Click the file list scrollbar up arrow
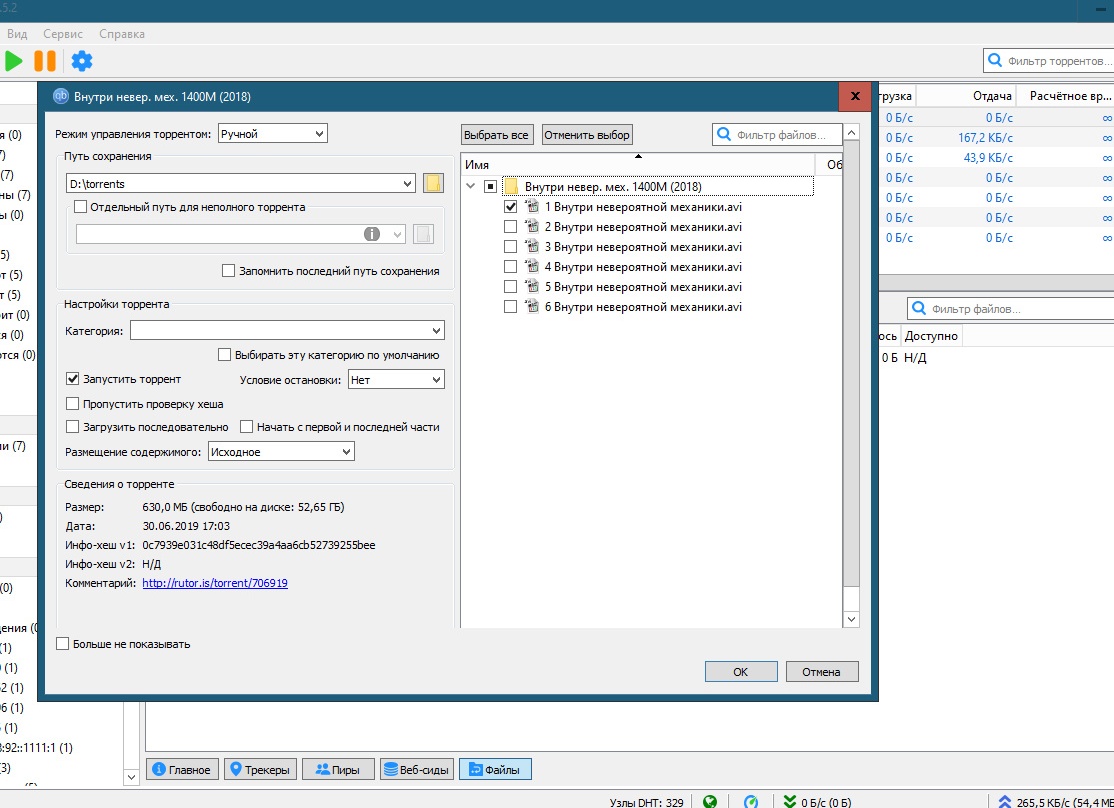This screenshot has width=1114, height=808. (x=851, y=132)
